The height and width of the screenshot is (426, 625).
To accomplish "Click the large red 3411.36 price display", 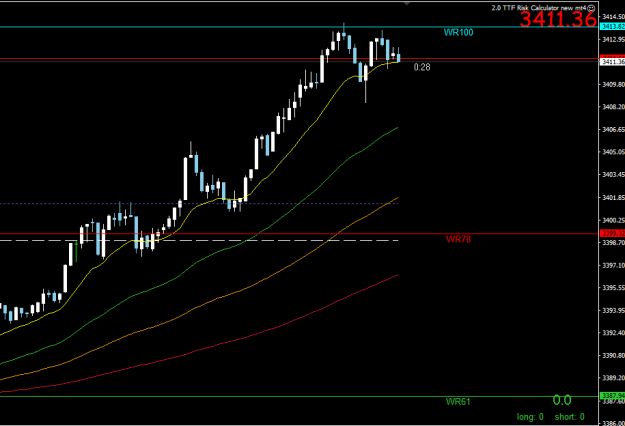I will pyautogui.click(x=558, y=19).
